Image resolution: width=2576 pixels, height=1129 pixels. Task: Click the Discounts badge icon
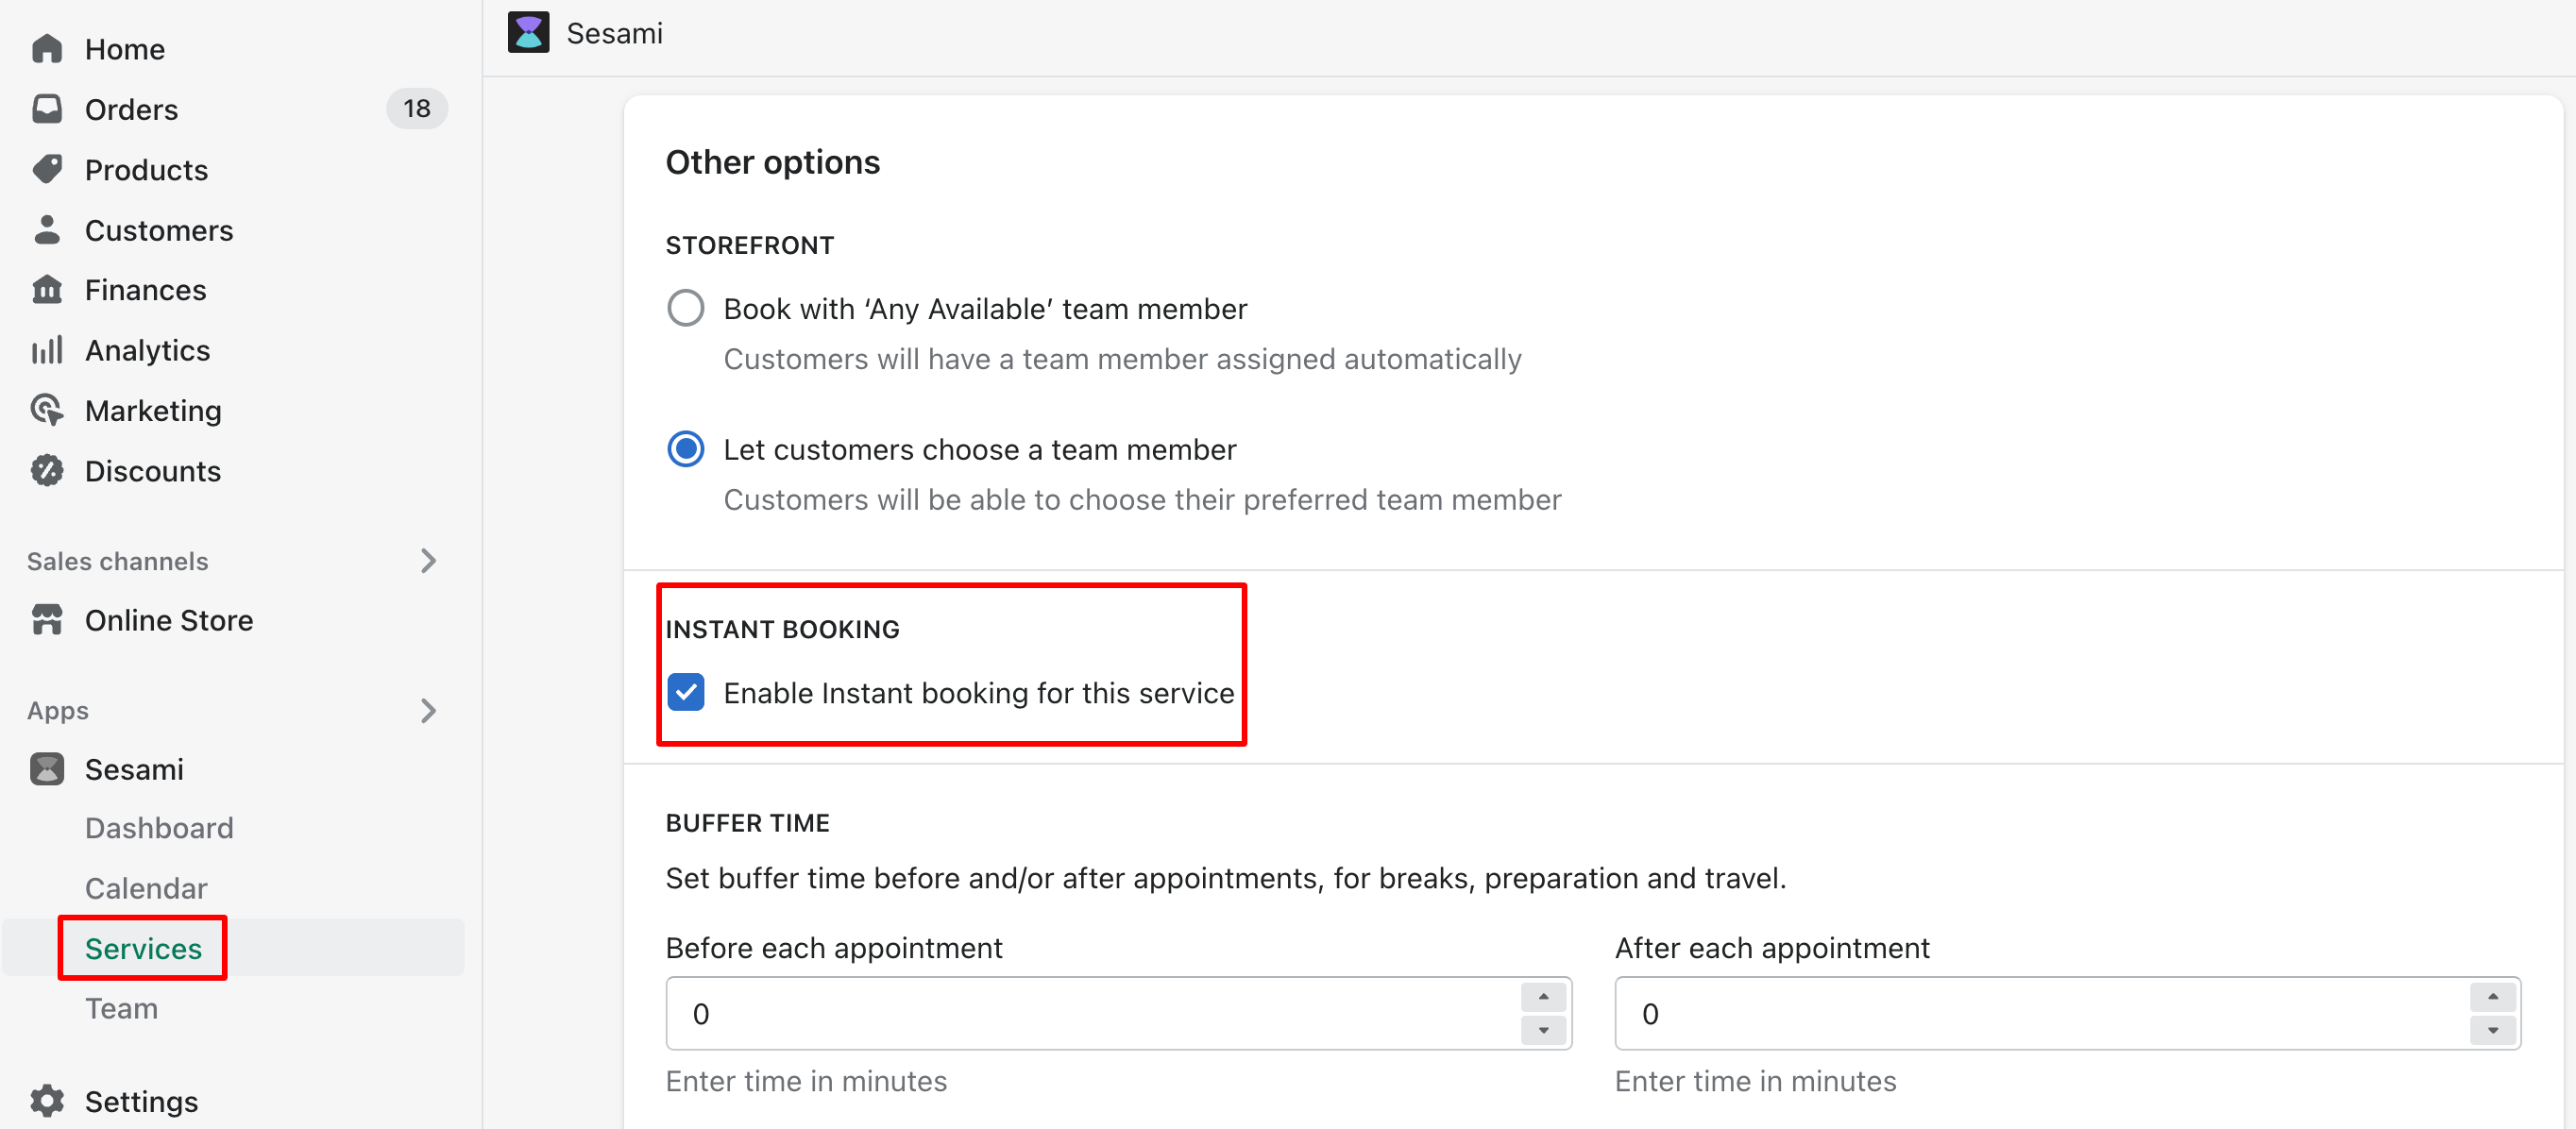point(47,470)
